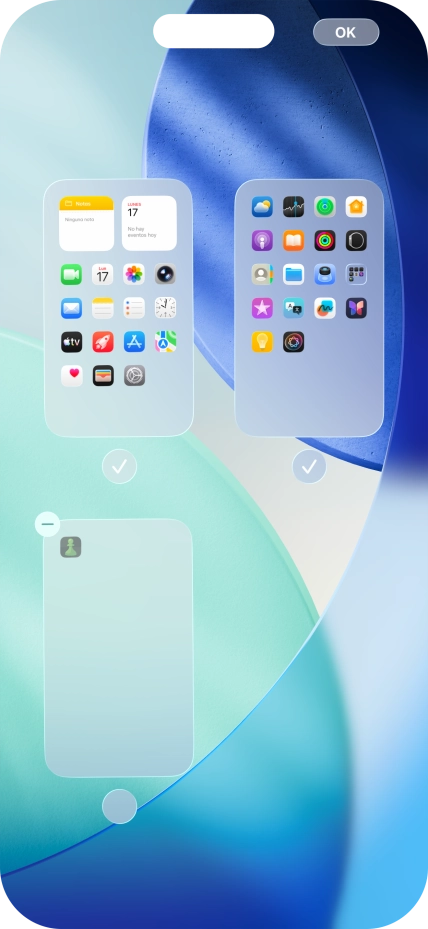Tap the Podcasts app icon
This screenshot has height=929, width=428.
pos(262,241)
